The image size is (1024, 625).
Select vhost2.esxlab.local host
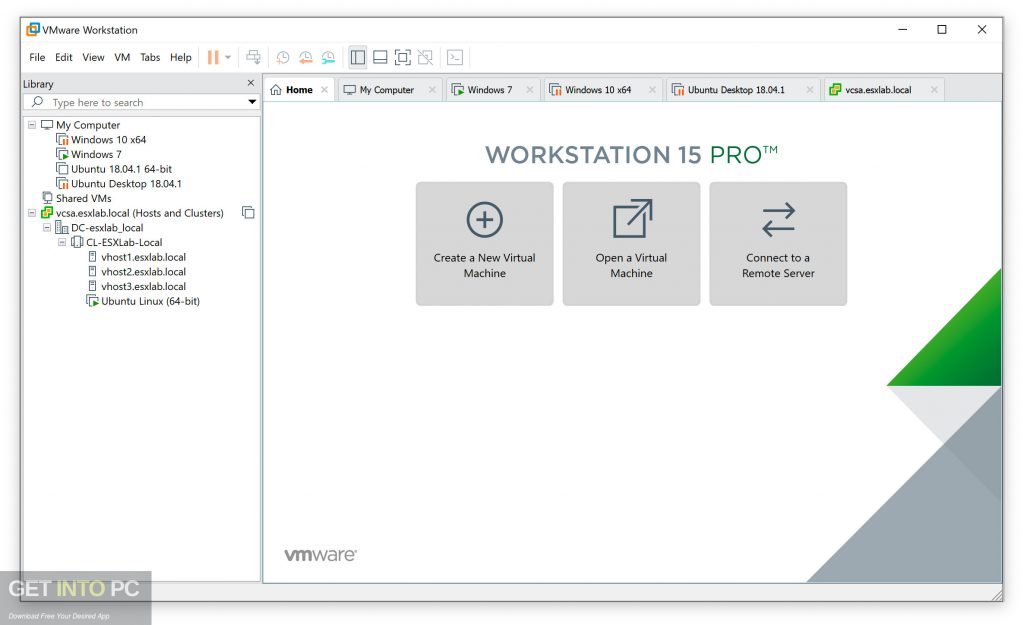click(x=143, y=272)
